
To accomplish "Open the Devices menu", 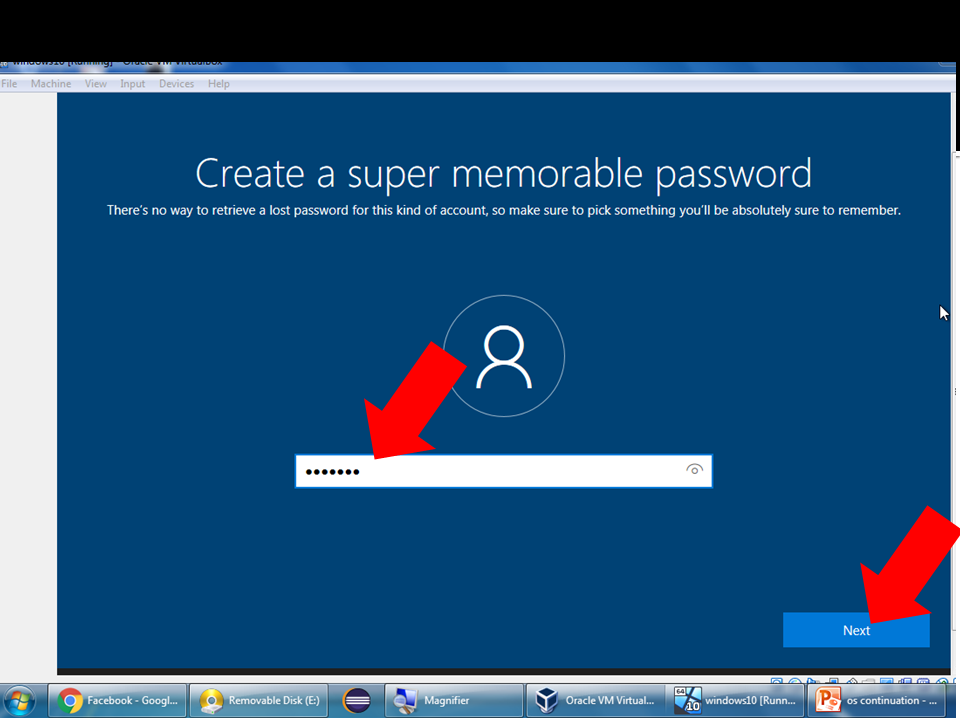I will [176, 83].
